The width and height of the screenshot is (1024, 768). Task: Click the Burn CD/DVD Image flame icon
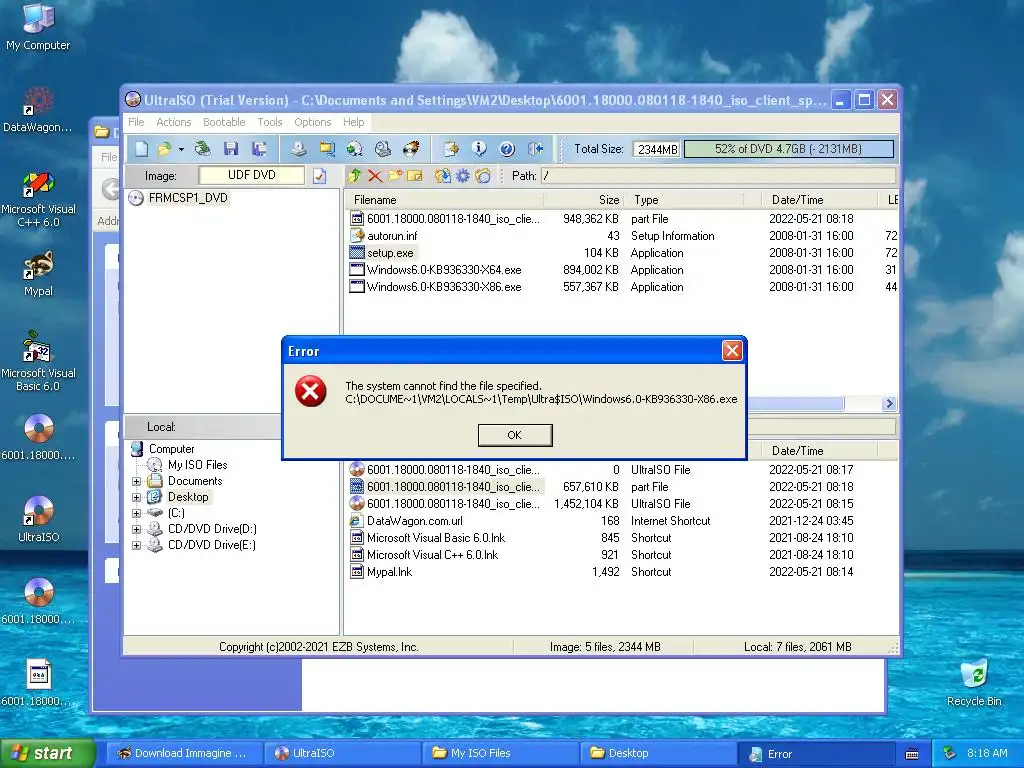(x=411, y=149)
